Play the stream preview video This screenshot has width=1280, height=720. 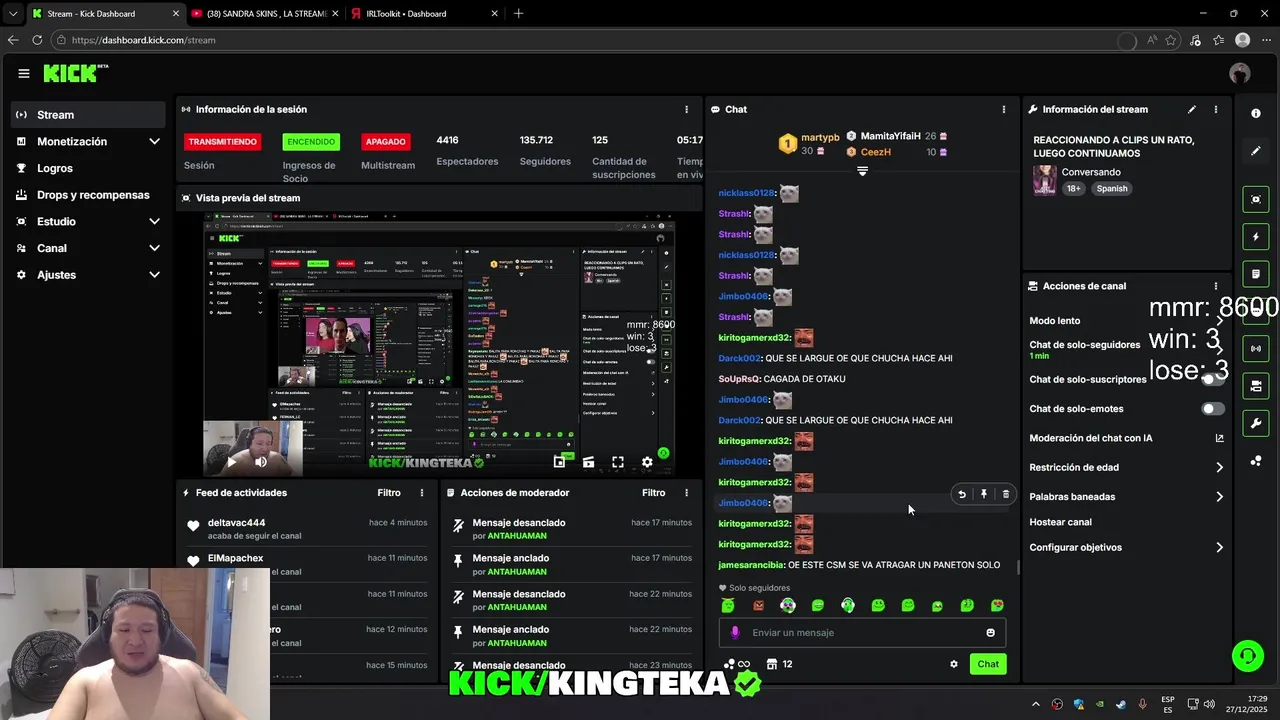tap(232, 462)
